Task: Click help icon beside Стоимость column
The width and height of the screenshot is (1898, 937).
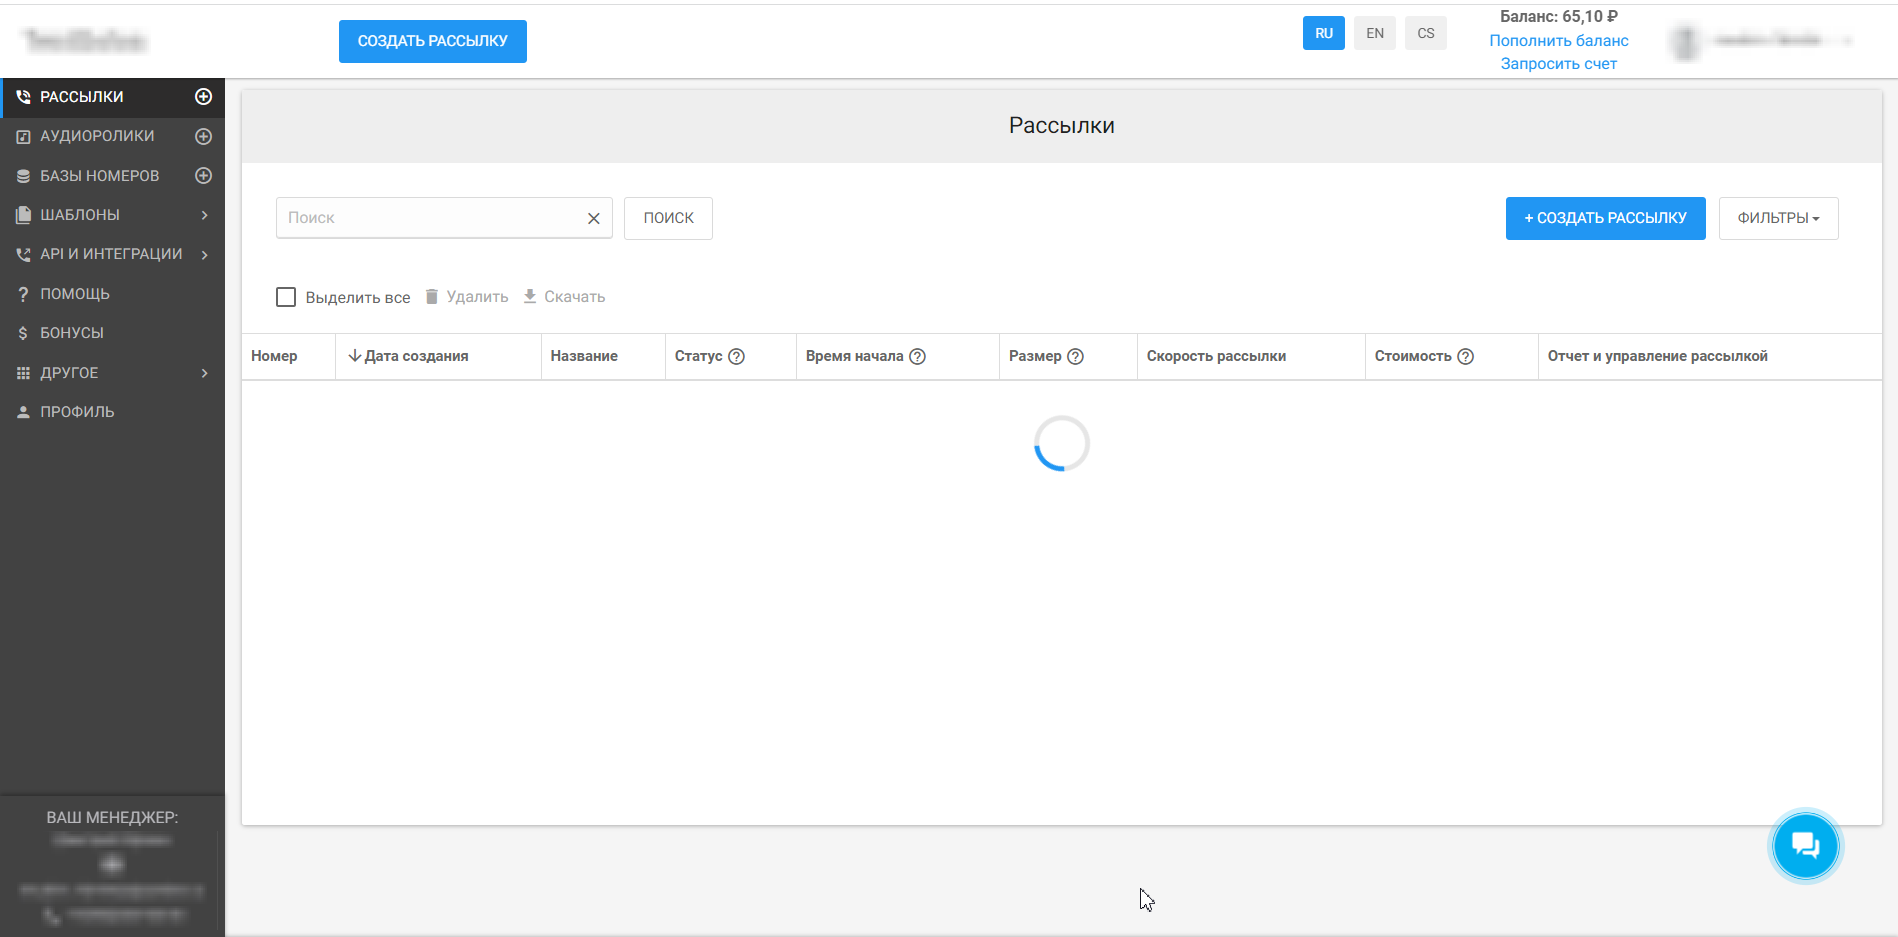Action: pos(1465,357)
